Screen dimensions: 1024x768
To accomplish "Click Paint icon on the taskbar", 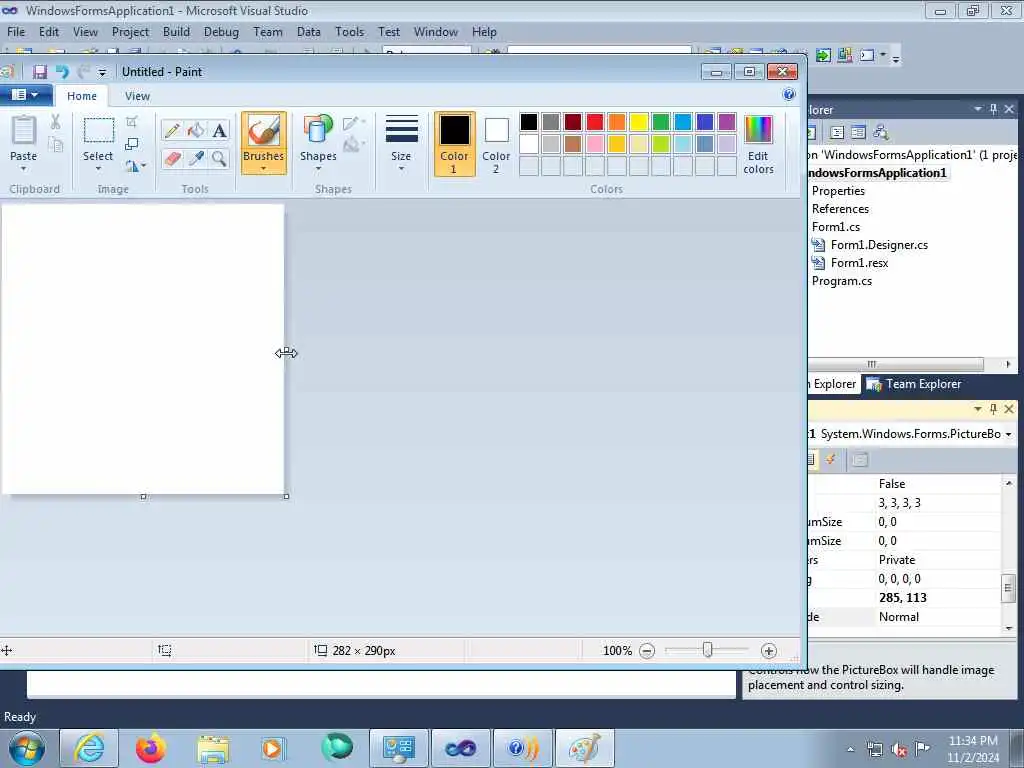I will [x=584, y=748].
